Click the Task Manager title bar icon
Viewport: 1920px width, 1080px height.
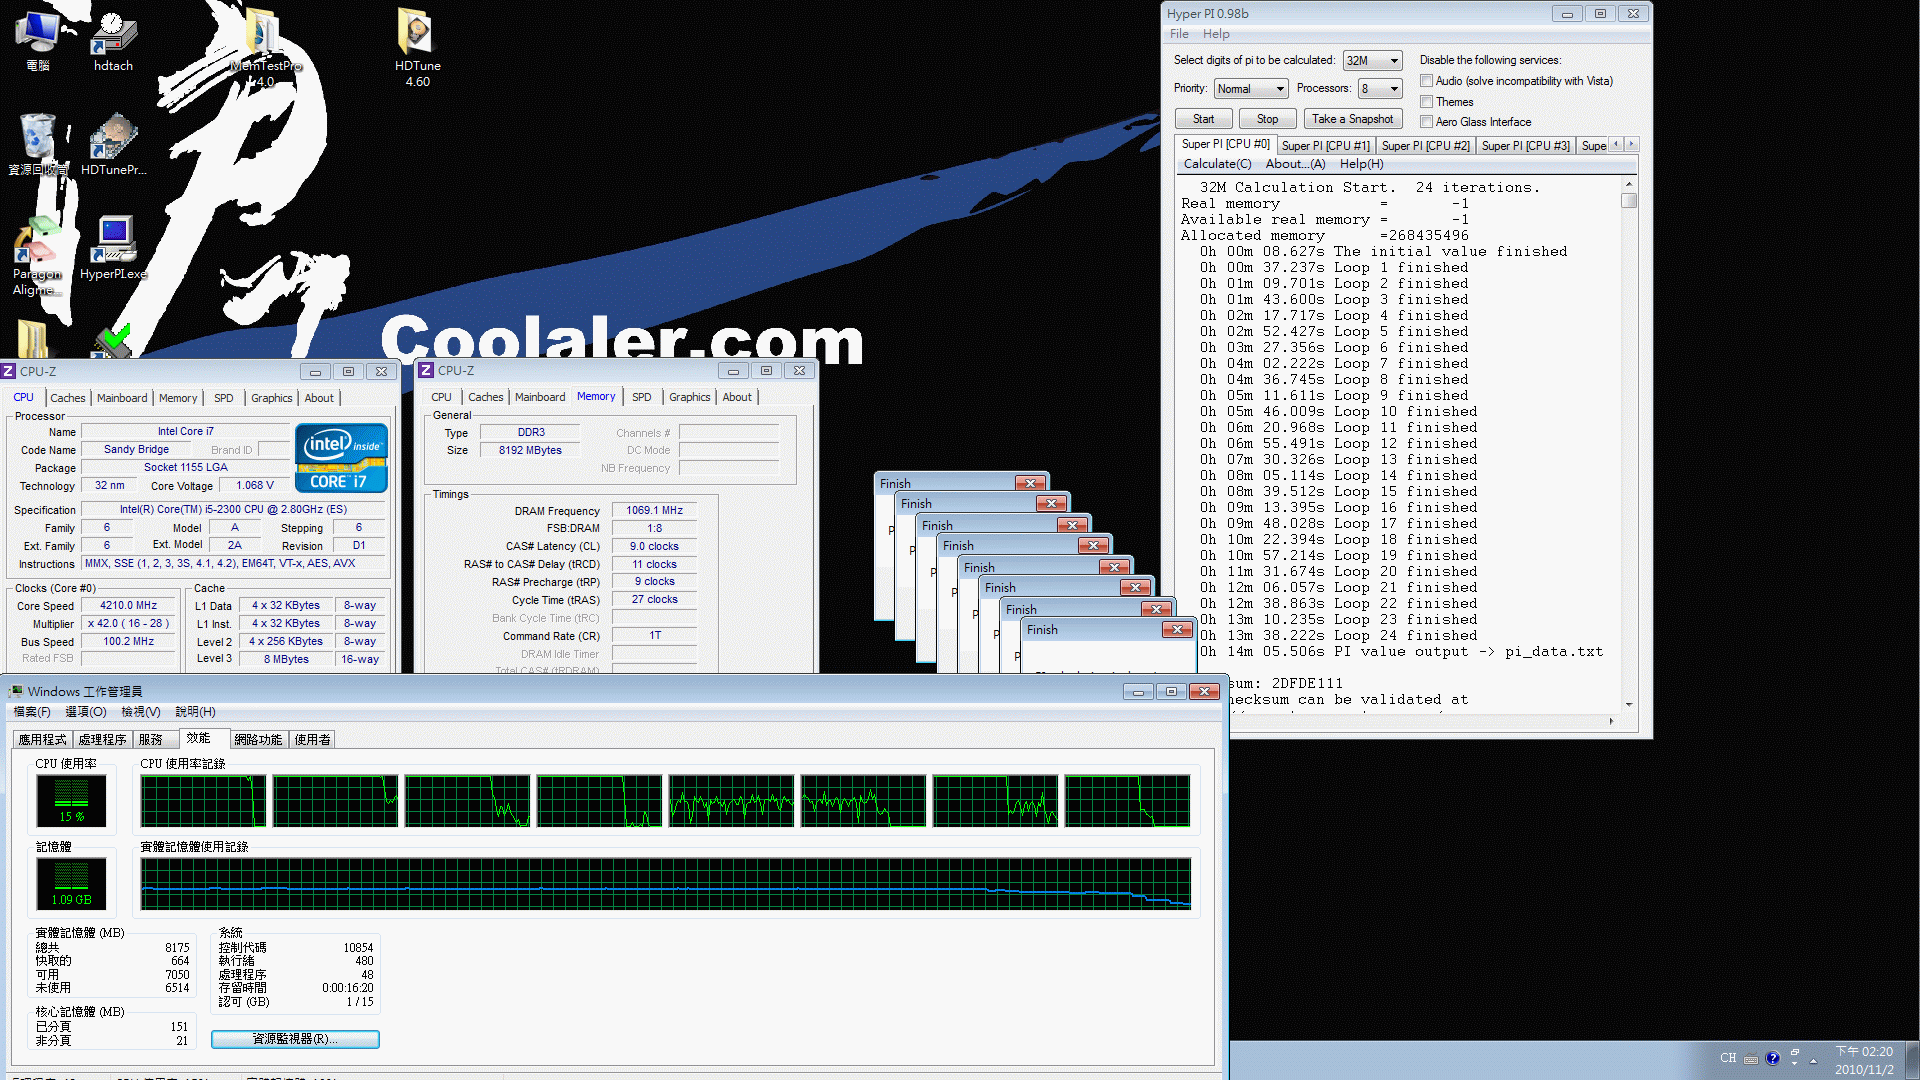[16, 691]
